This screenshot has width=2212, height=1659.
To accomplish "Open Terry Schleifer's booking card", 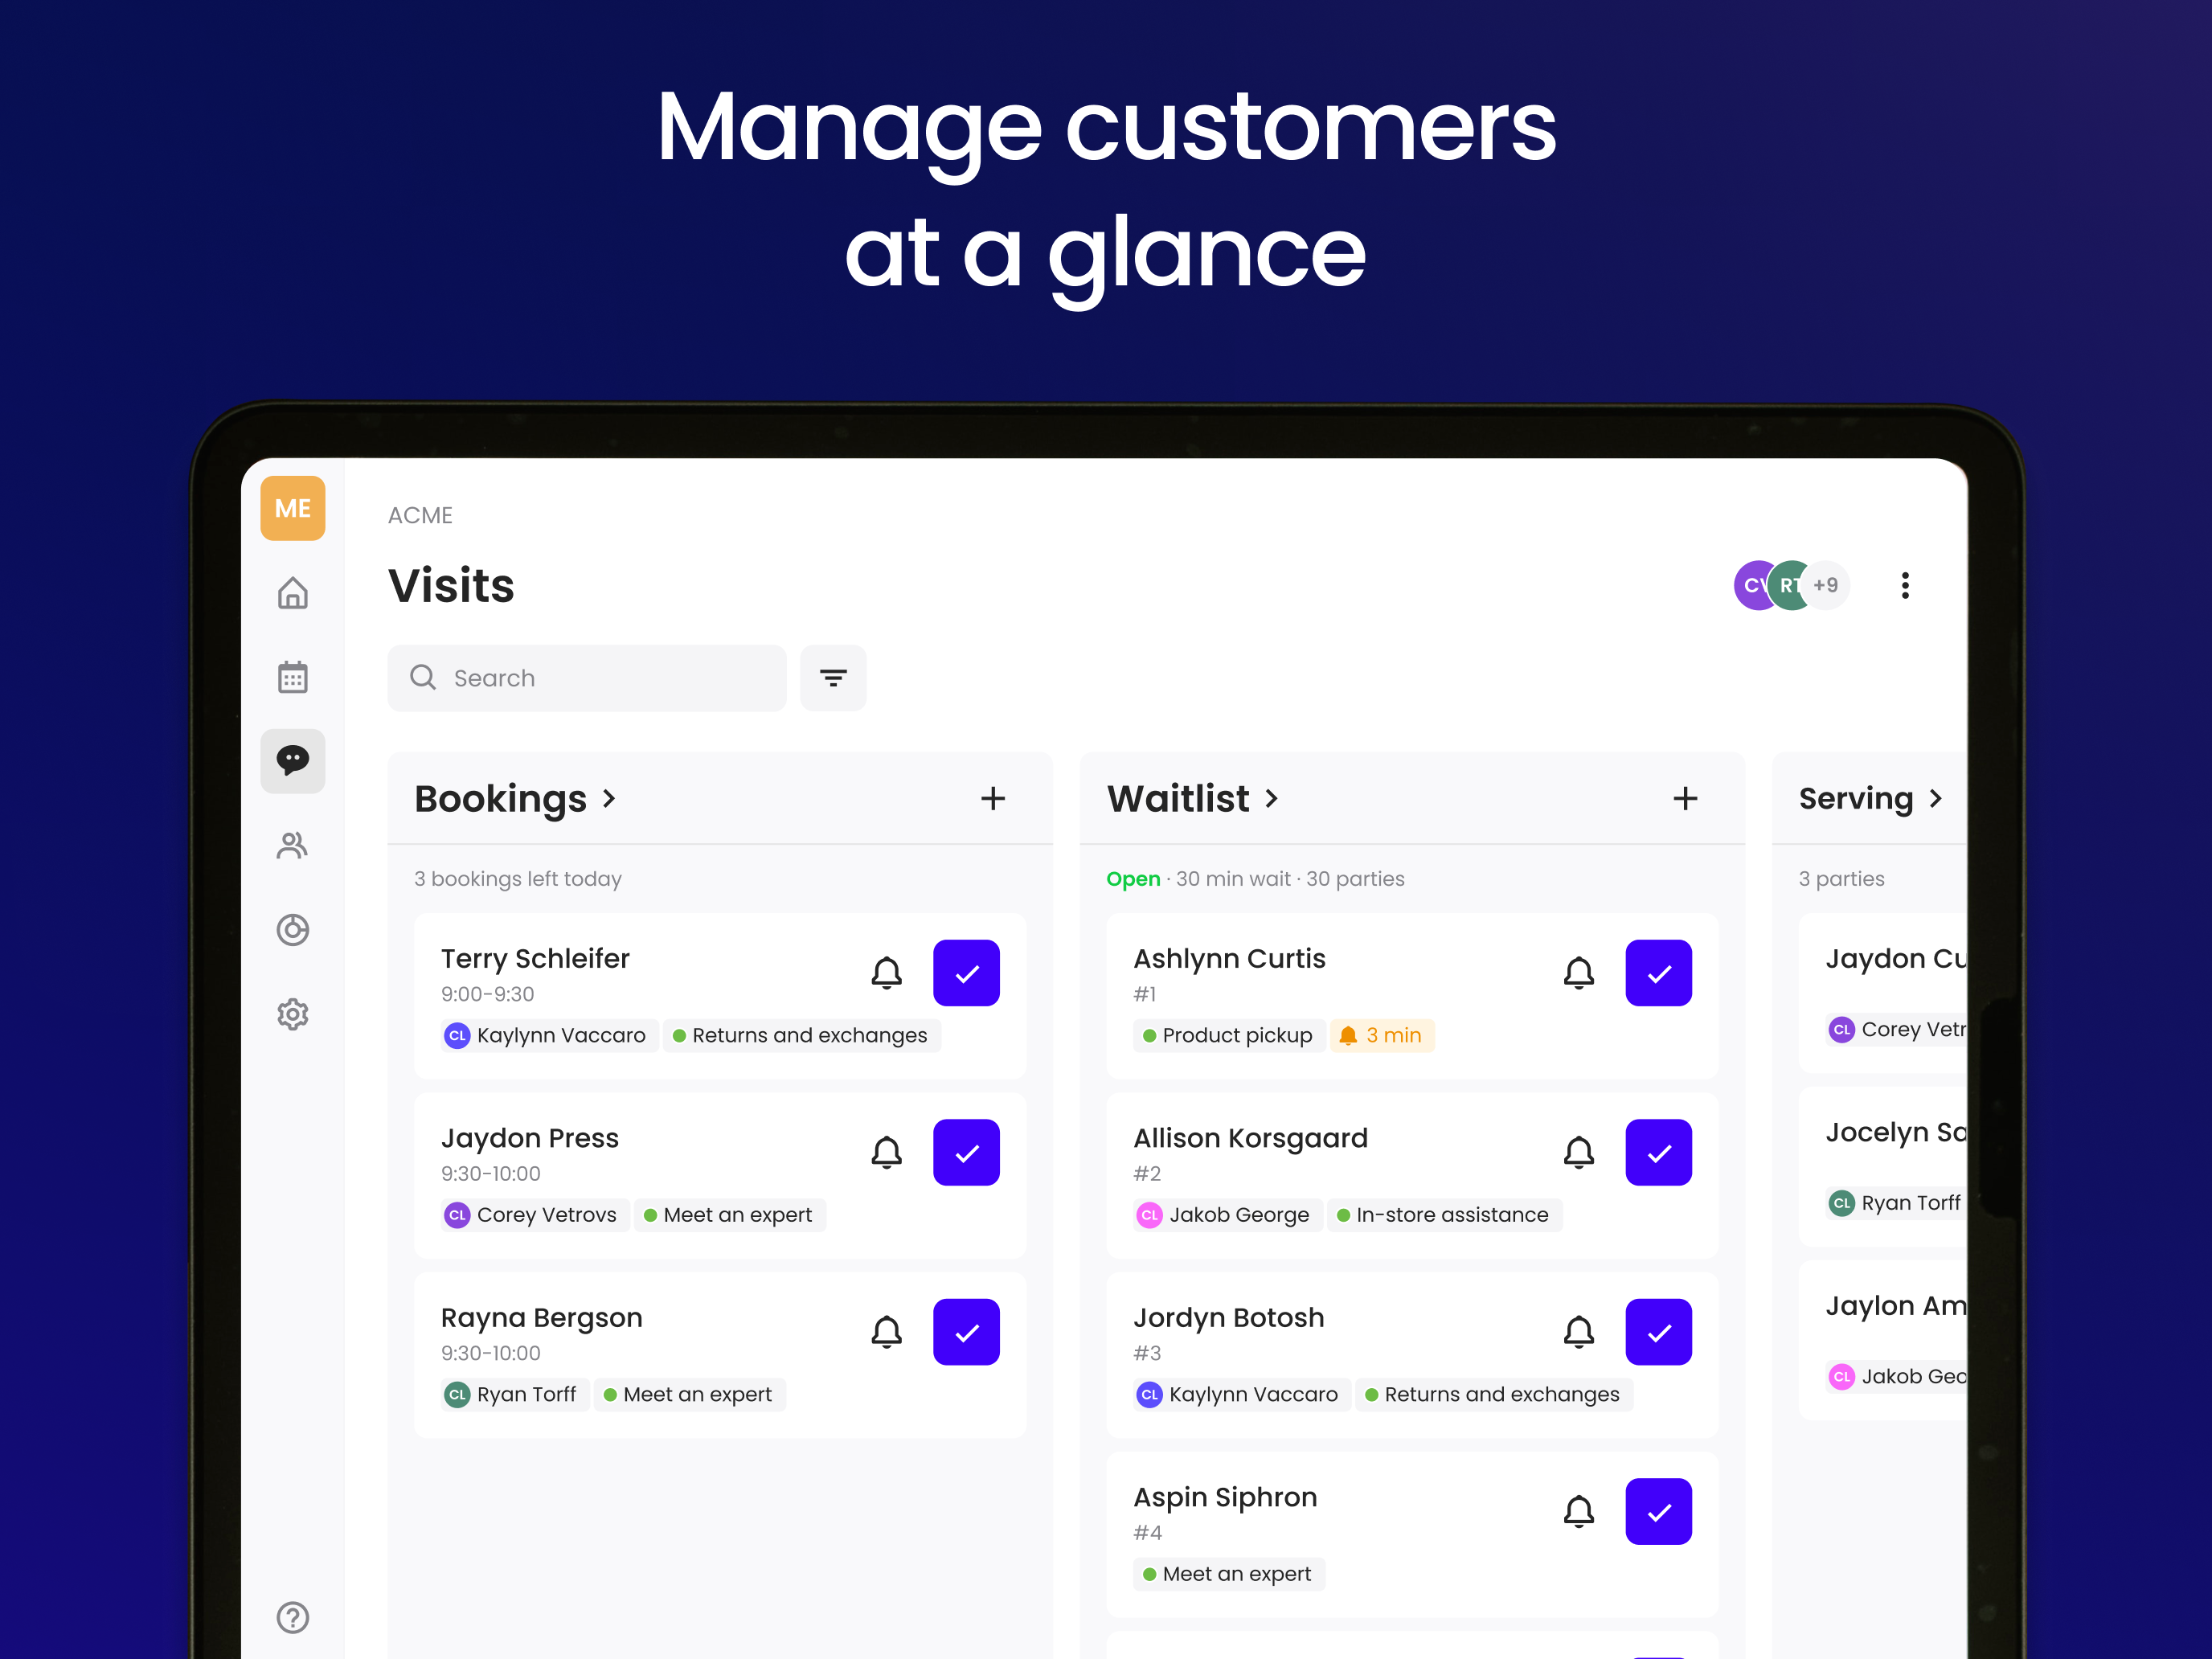I will (720, 996).
